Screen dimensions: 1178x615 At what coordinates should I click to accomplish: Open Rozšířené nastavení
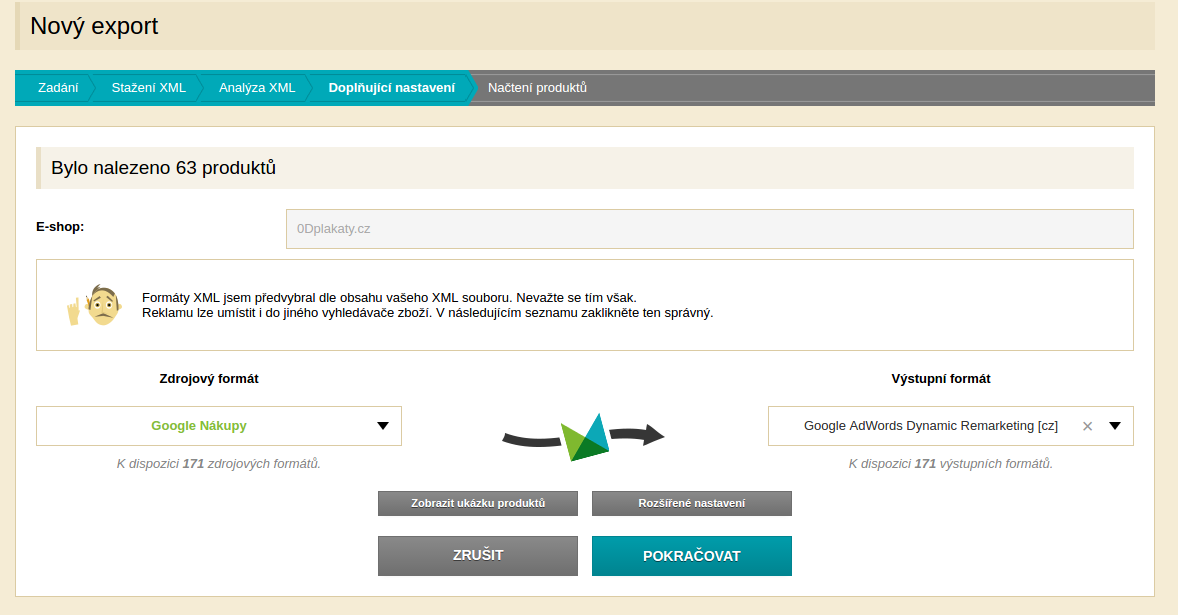[x=691, y=503]
